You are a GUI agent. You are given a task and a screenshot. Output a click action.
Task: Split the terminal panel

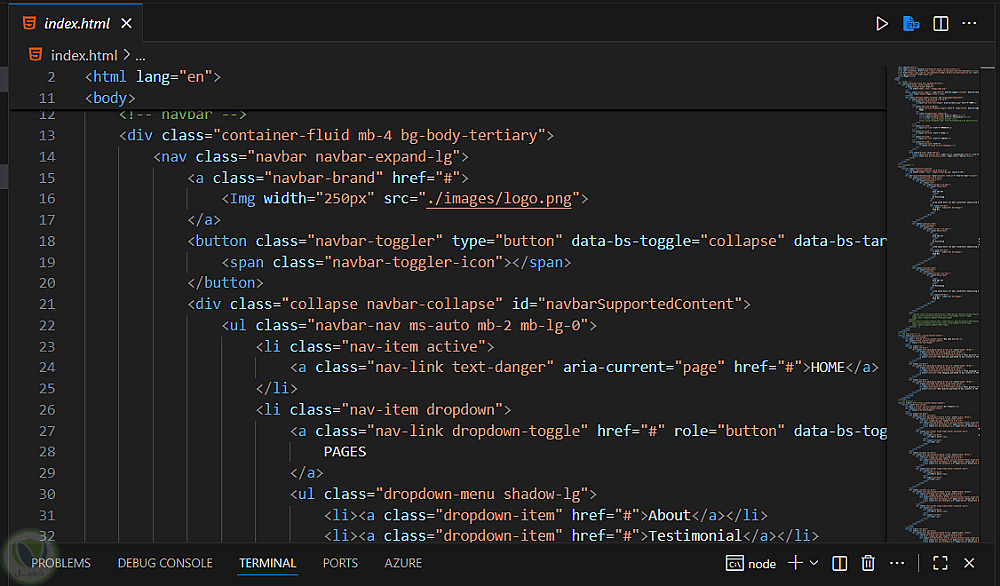point(840,563)
